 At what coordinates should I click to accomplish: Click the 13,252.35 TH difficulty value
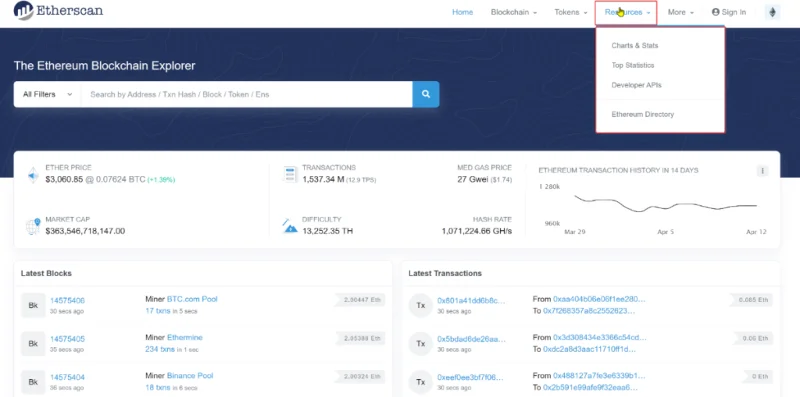point(328,231)
